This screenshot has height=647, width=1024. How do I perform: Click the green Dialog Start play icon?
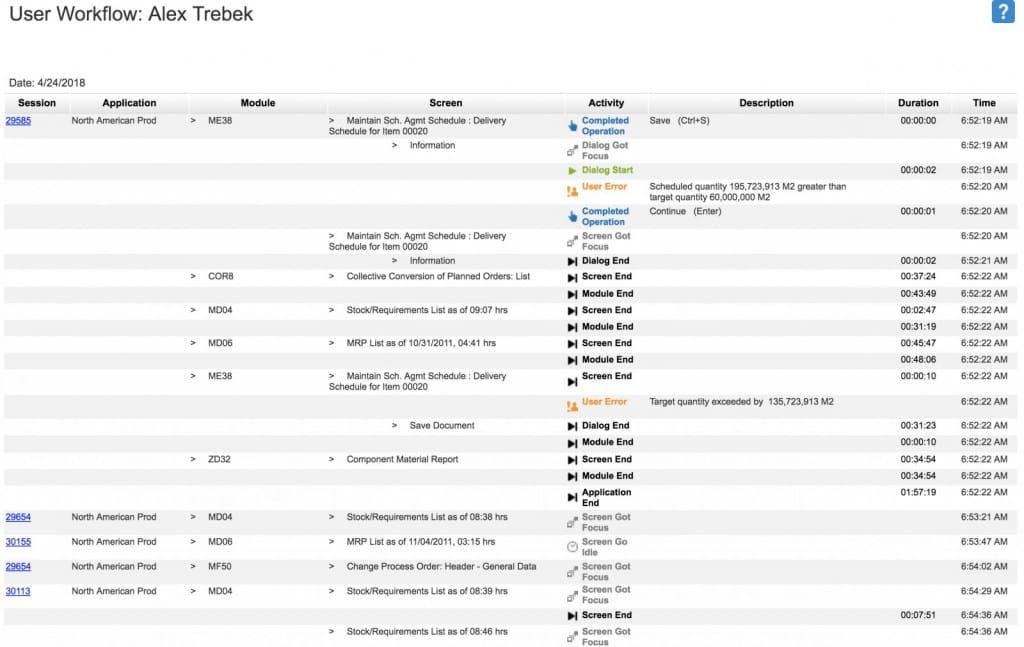(572, 171)
